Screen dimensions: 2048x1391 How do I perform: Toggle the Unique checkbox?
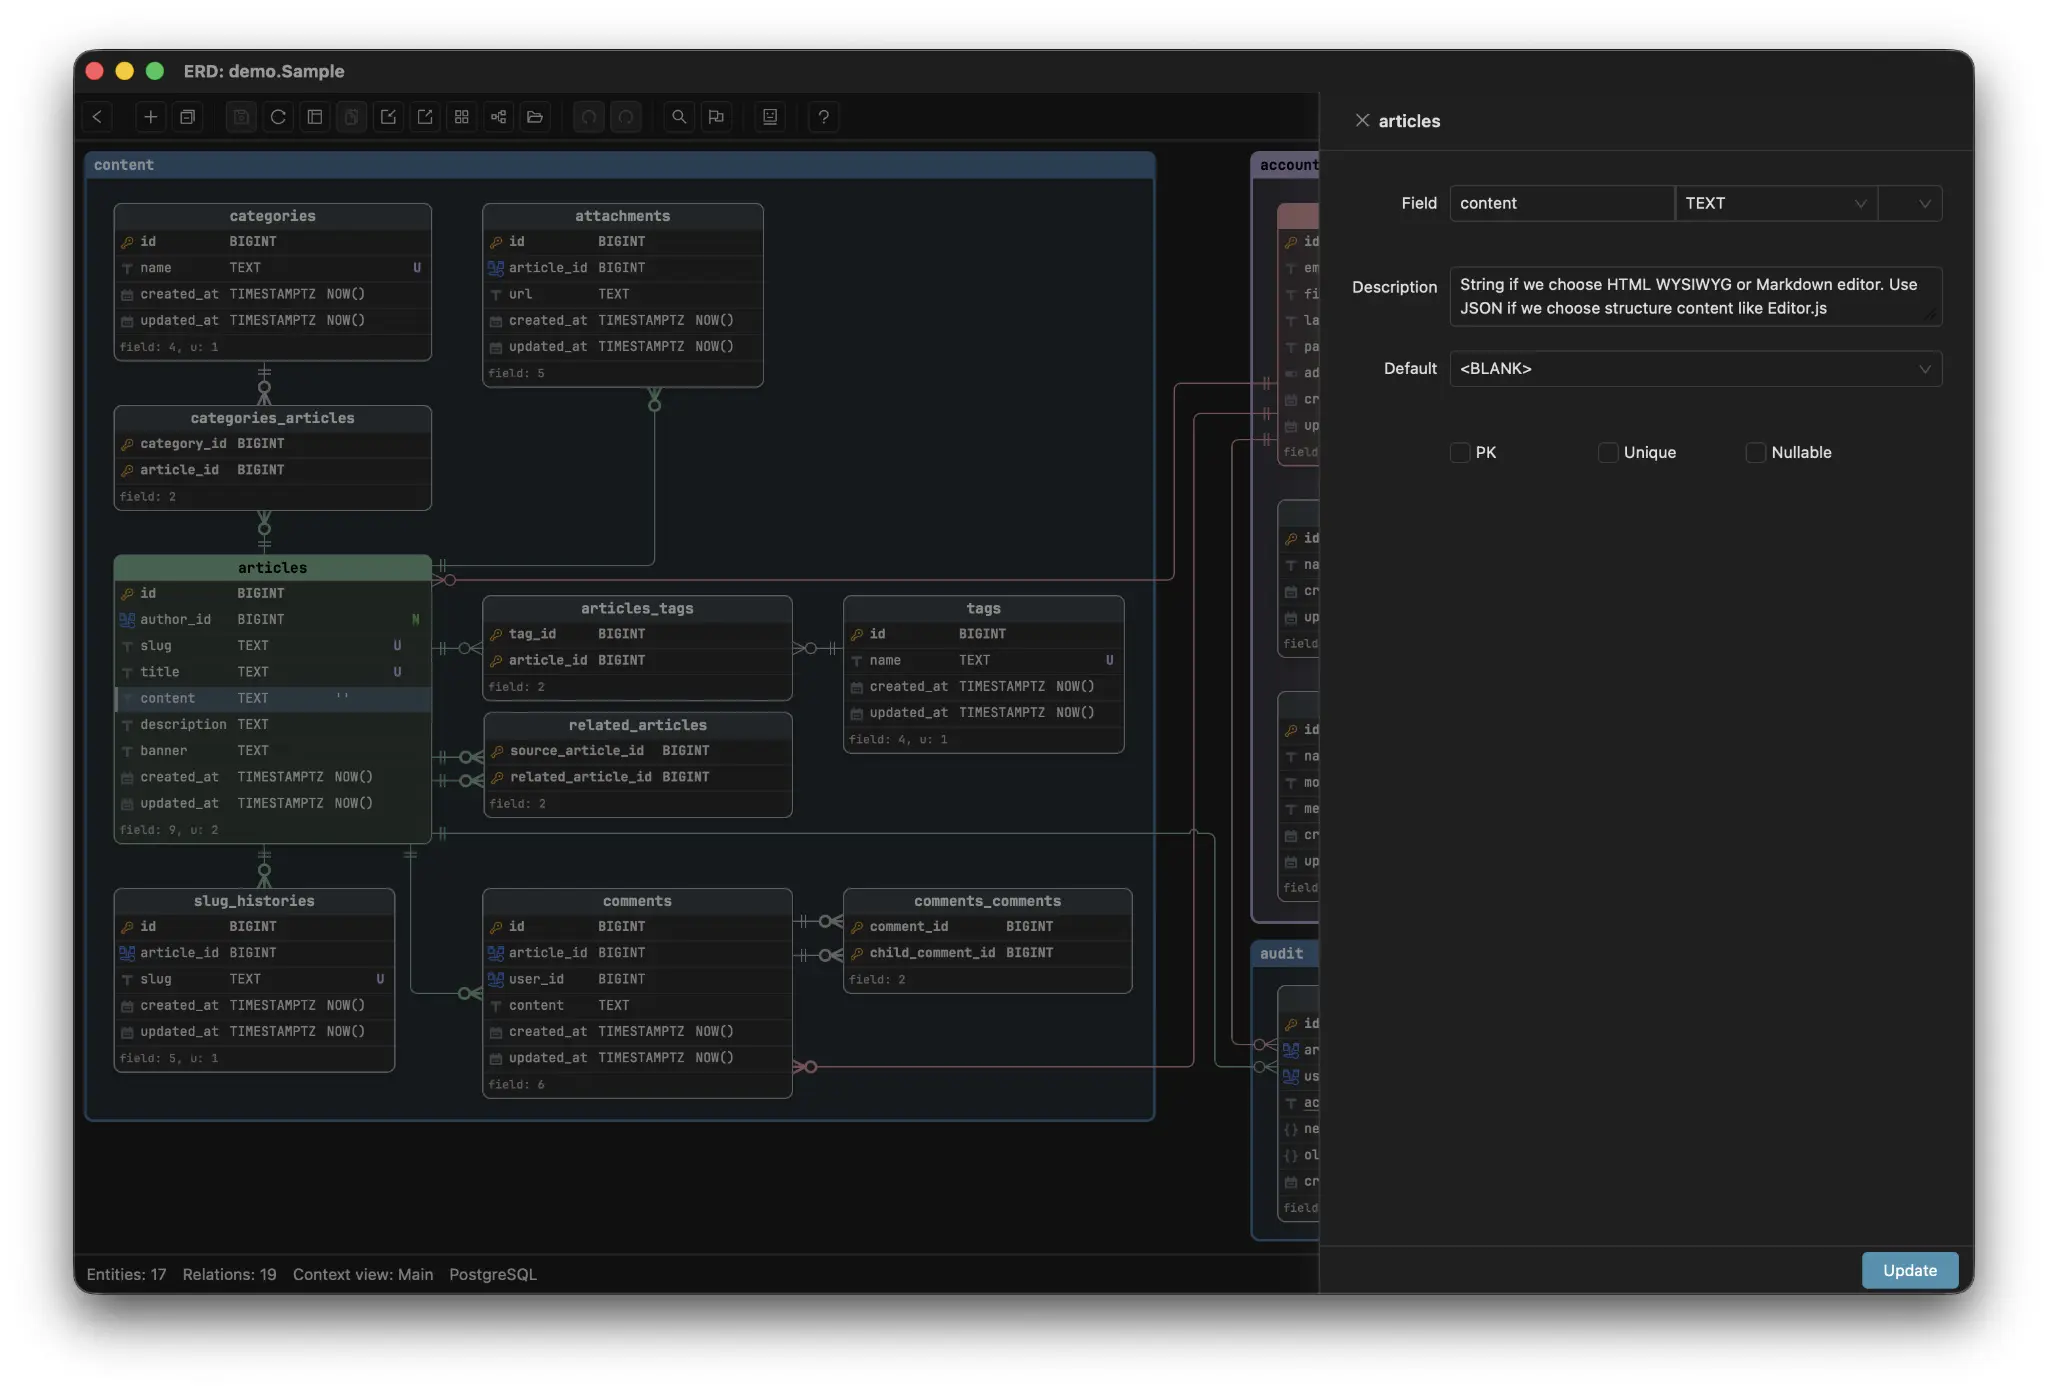(1608, 453)
